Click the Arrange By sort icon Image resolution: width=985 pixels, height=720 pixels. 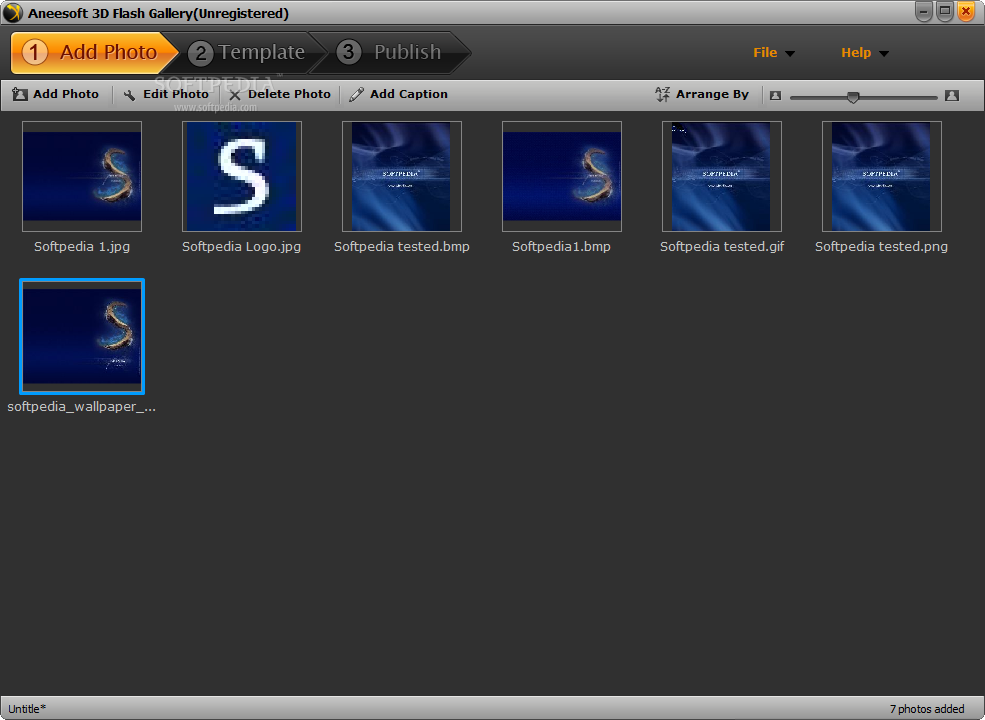(x=662, y=94)
